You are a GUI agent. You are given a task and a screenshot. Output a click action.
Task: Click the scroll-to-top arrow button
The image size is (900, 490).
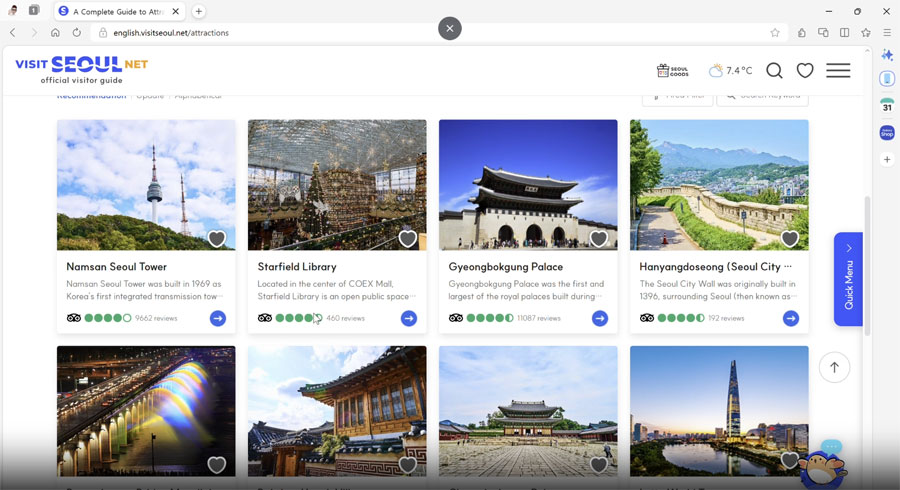[834, 367]
